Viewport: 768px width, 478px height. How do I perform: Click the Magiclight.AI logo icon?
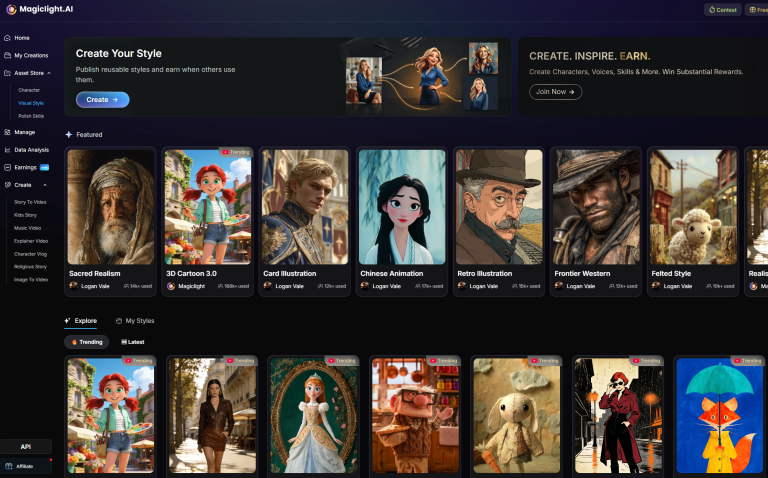tap(11, 9)
